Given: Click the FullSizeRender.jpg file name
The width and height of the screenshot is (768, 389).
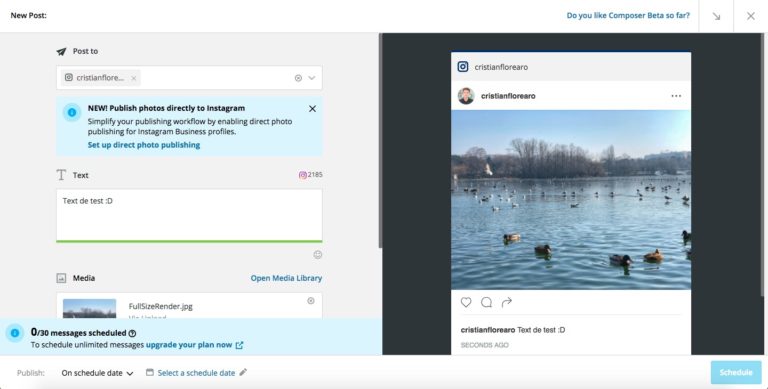Looking at the screenshot, I should (161, 306).
